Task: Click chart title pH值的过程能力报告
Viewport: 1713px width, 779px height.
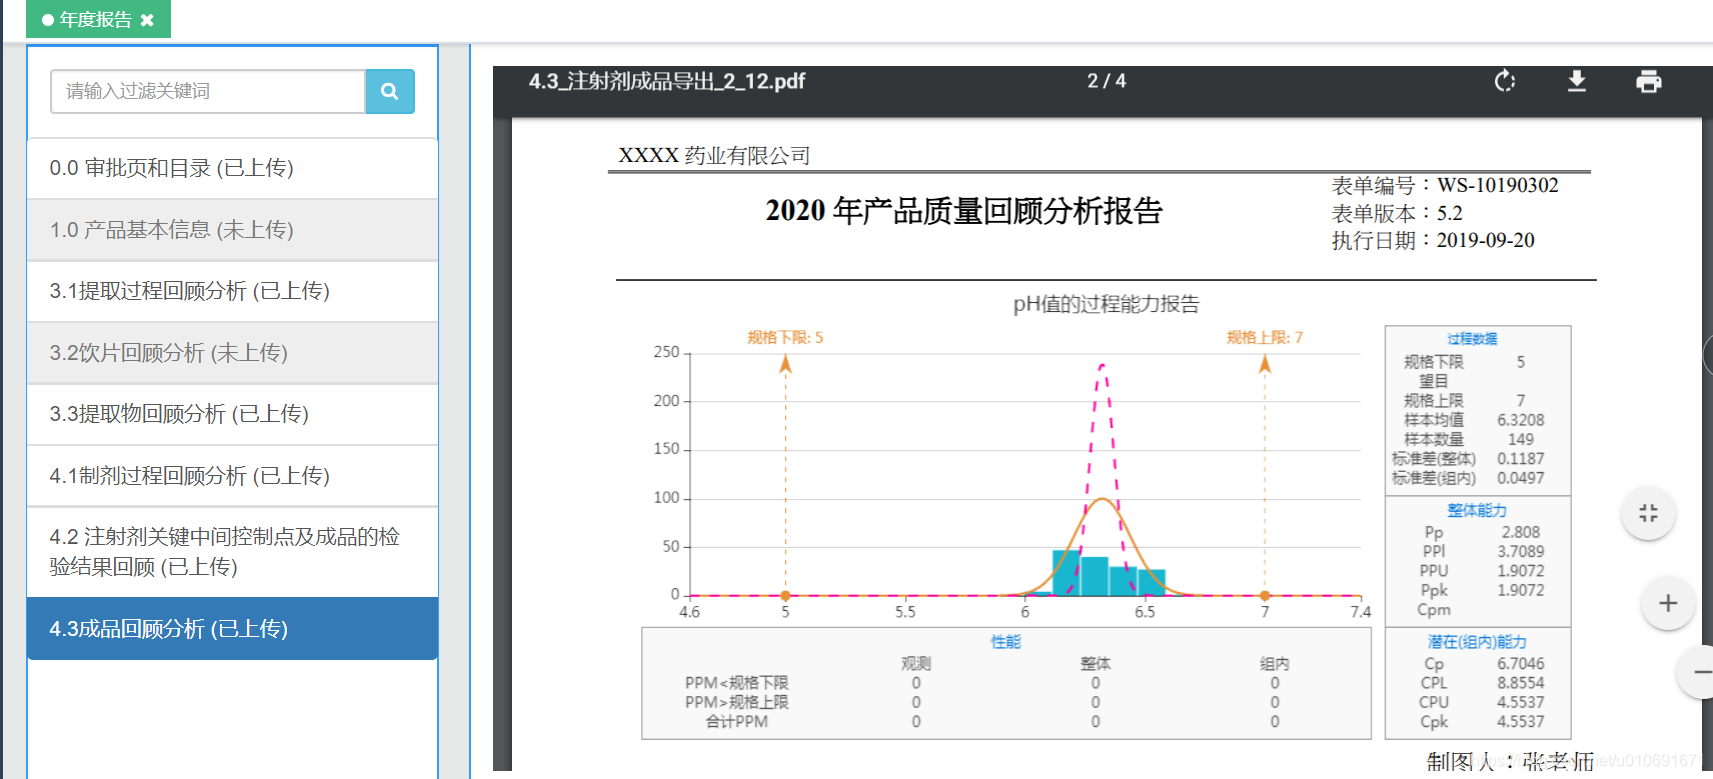Action: pyautogui.click(x=1106, y=304)
